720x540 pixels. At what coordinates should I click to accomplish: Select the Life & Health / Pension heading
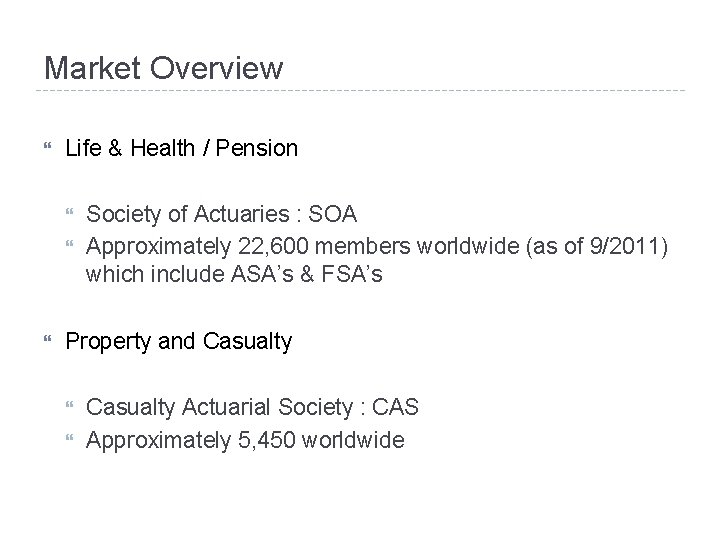click(x=181, y=149)
